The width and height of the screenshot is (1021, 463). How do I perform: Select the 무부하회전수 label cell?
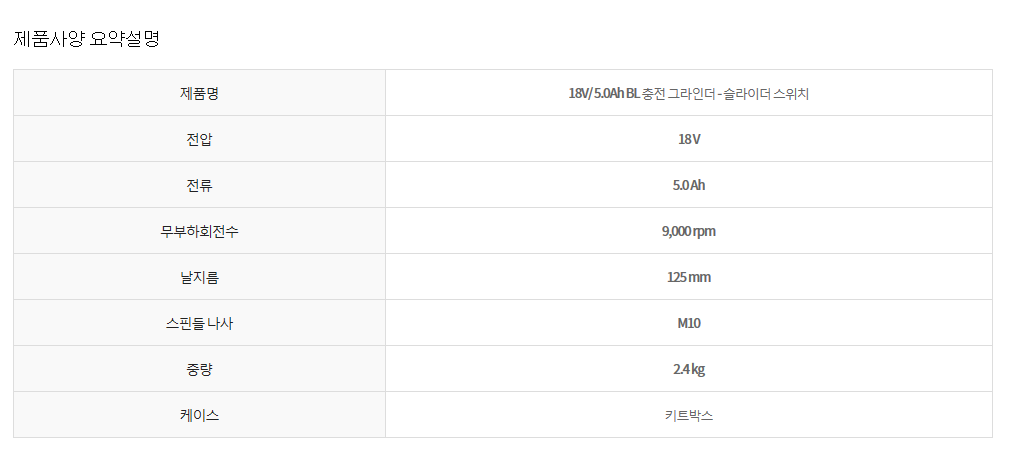[x=199, y=231]
